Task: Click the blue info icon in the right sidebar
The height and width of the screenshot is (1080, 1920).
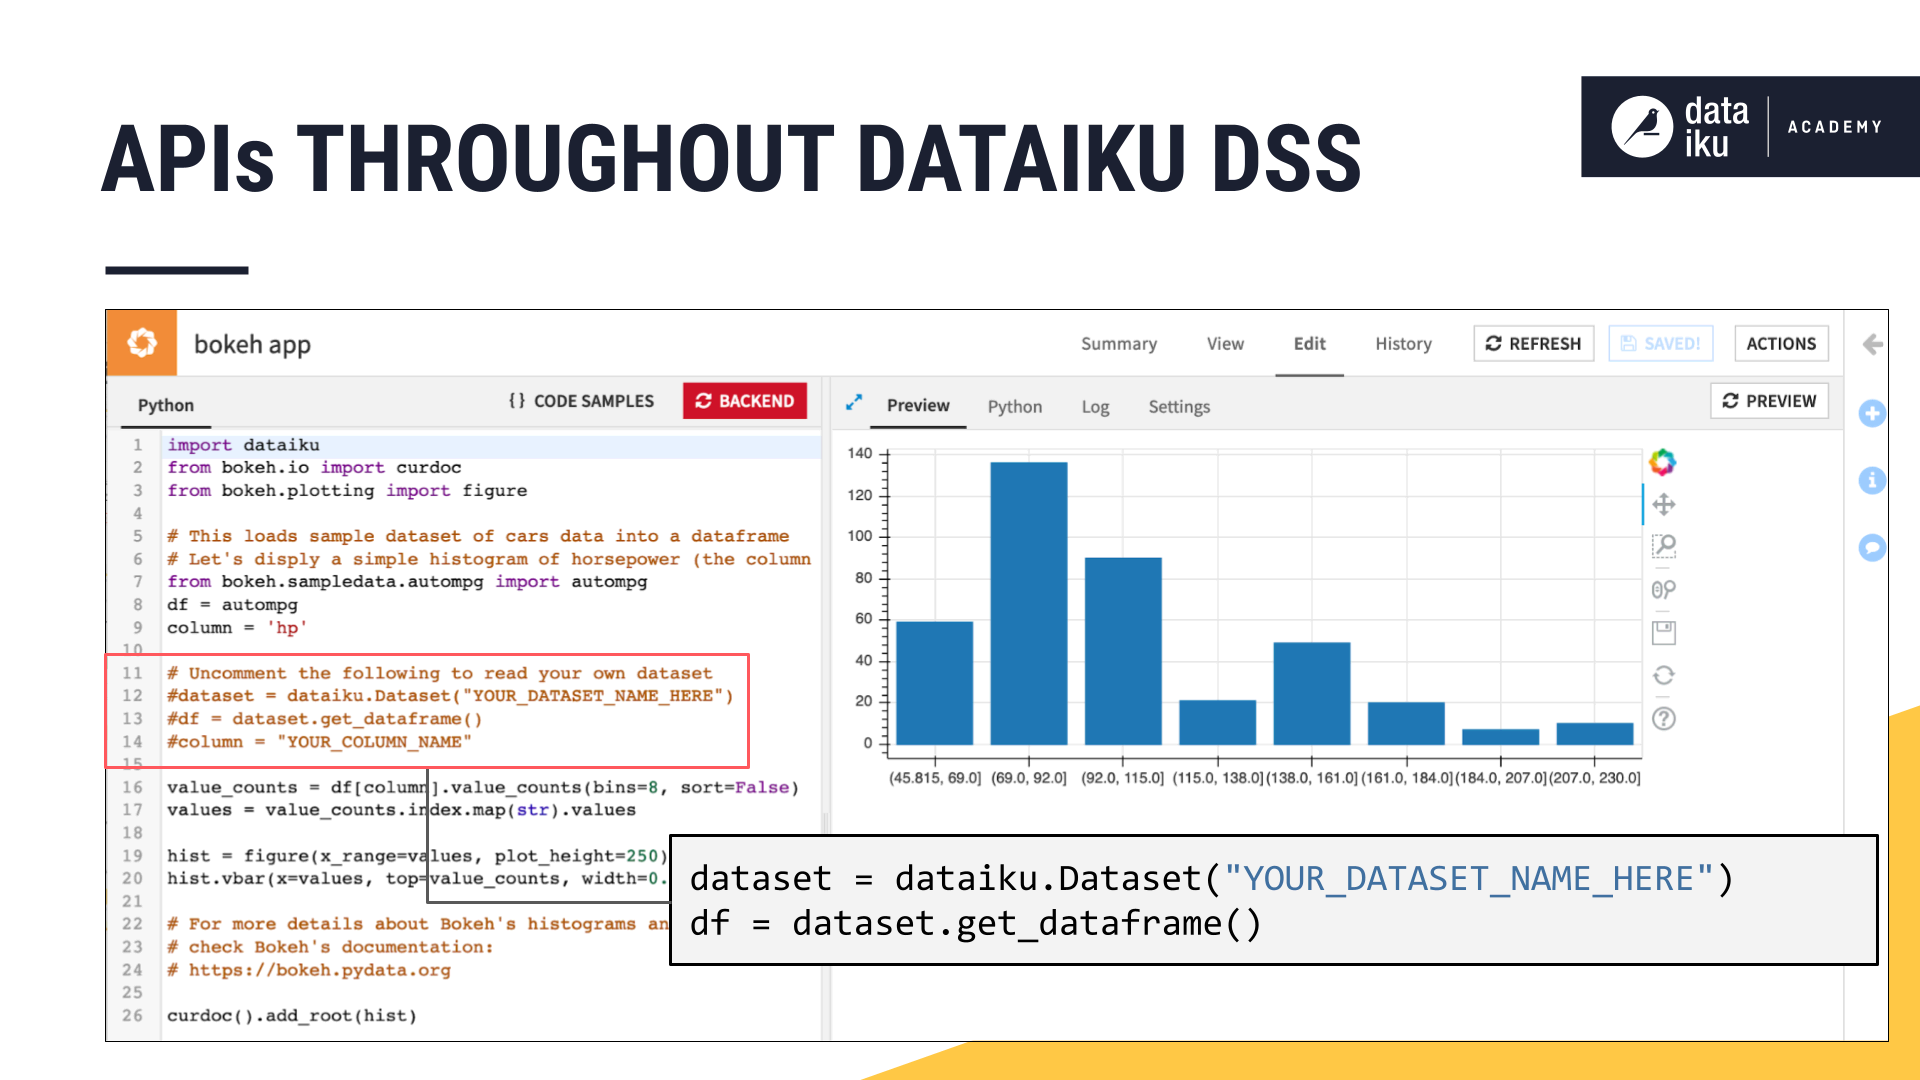Action: 1872,481
